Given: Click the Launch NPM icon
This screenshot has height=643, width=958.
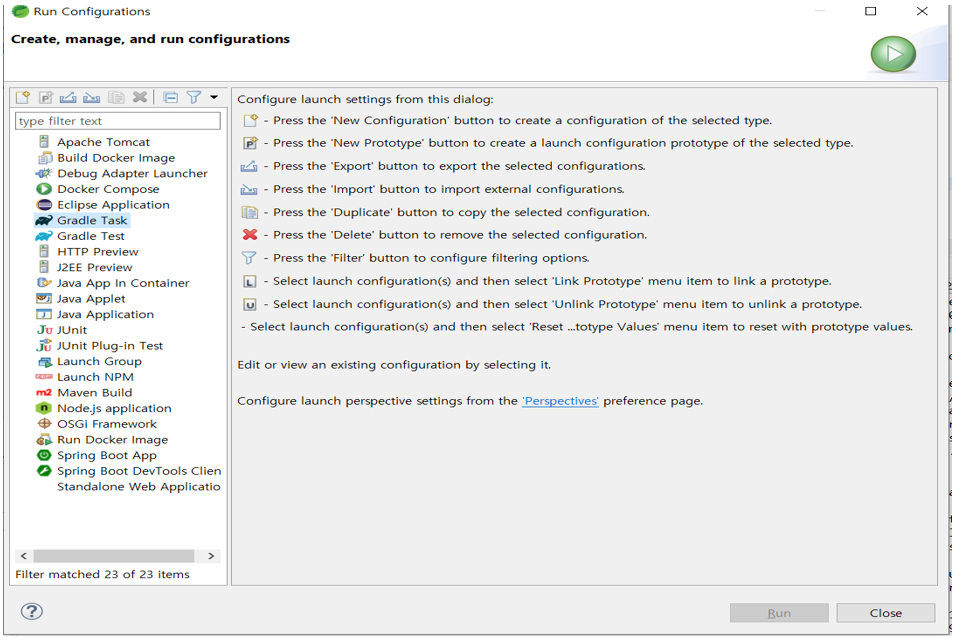Looking at the screenshot, I should click(44, 377).
